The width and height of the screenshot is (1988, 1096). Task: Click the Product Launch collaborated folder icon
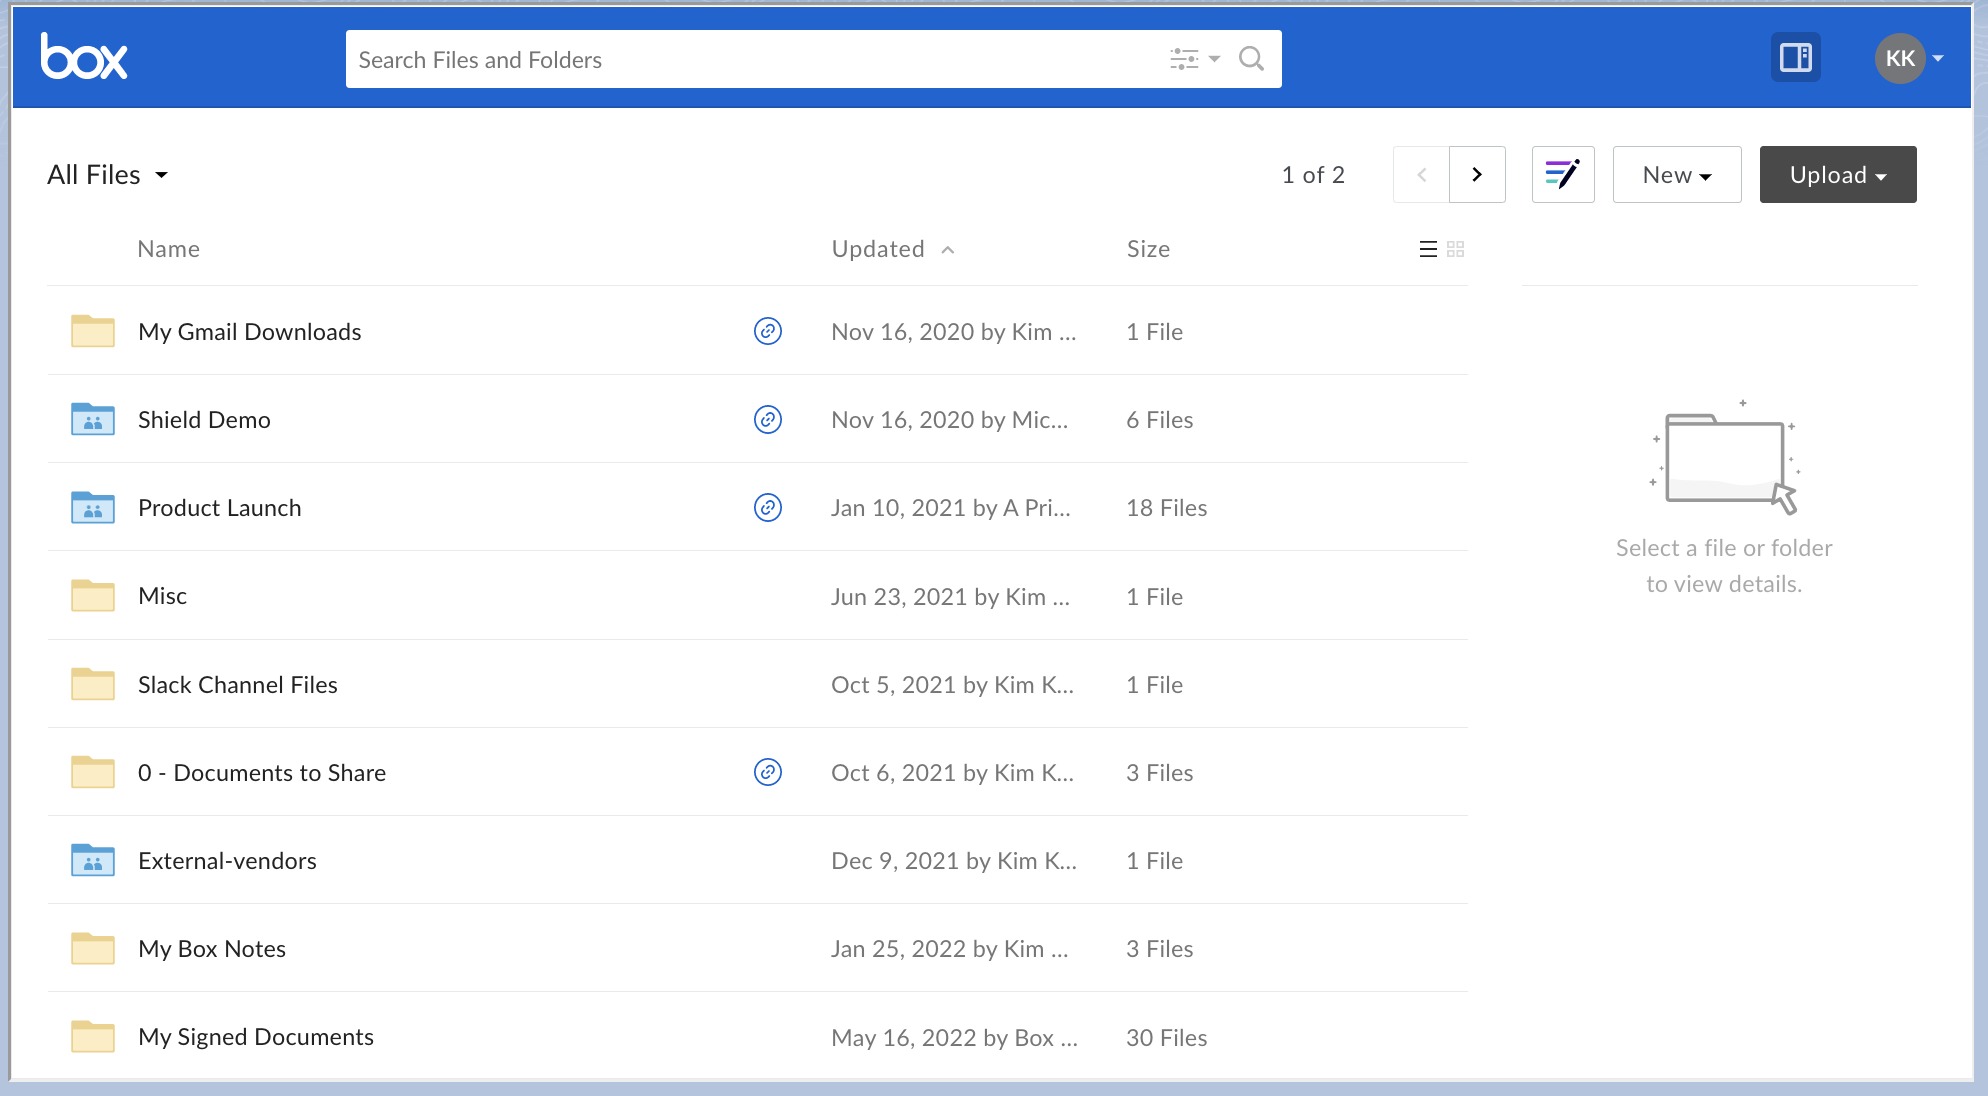click(93, 507)
